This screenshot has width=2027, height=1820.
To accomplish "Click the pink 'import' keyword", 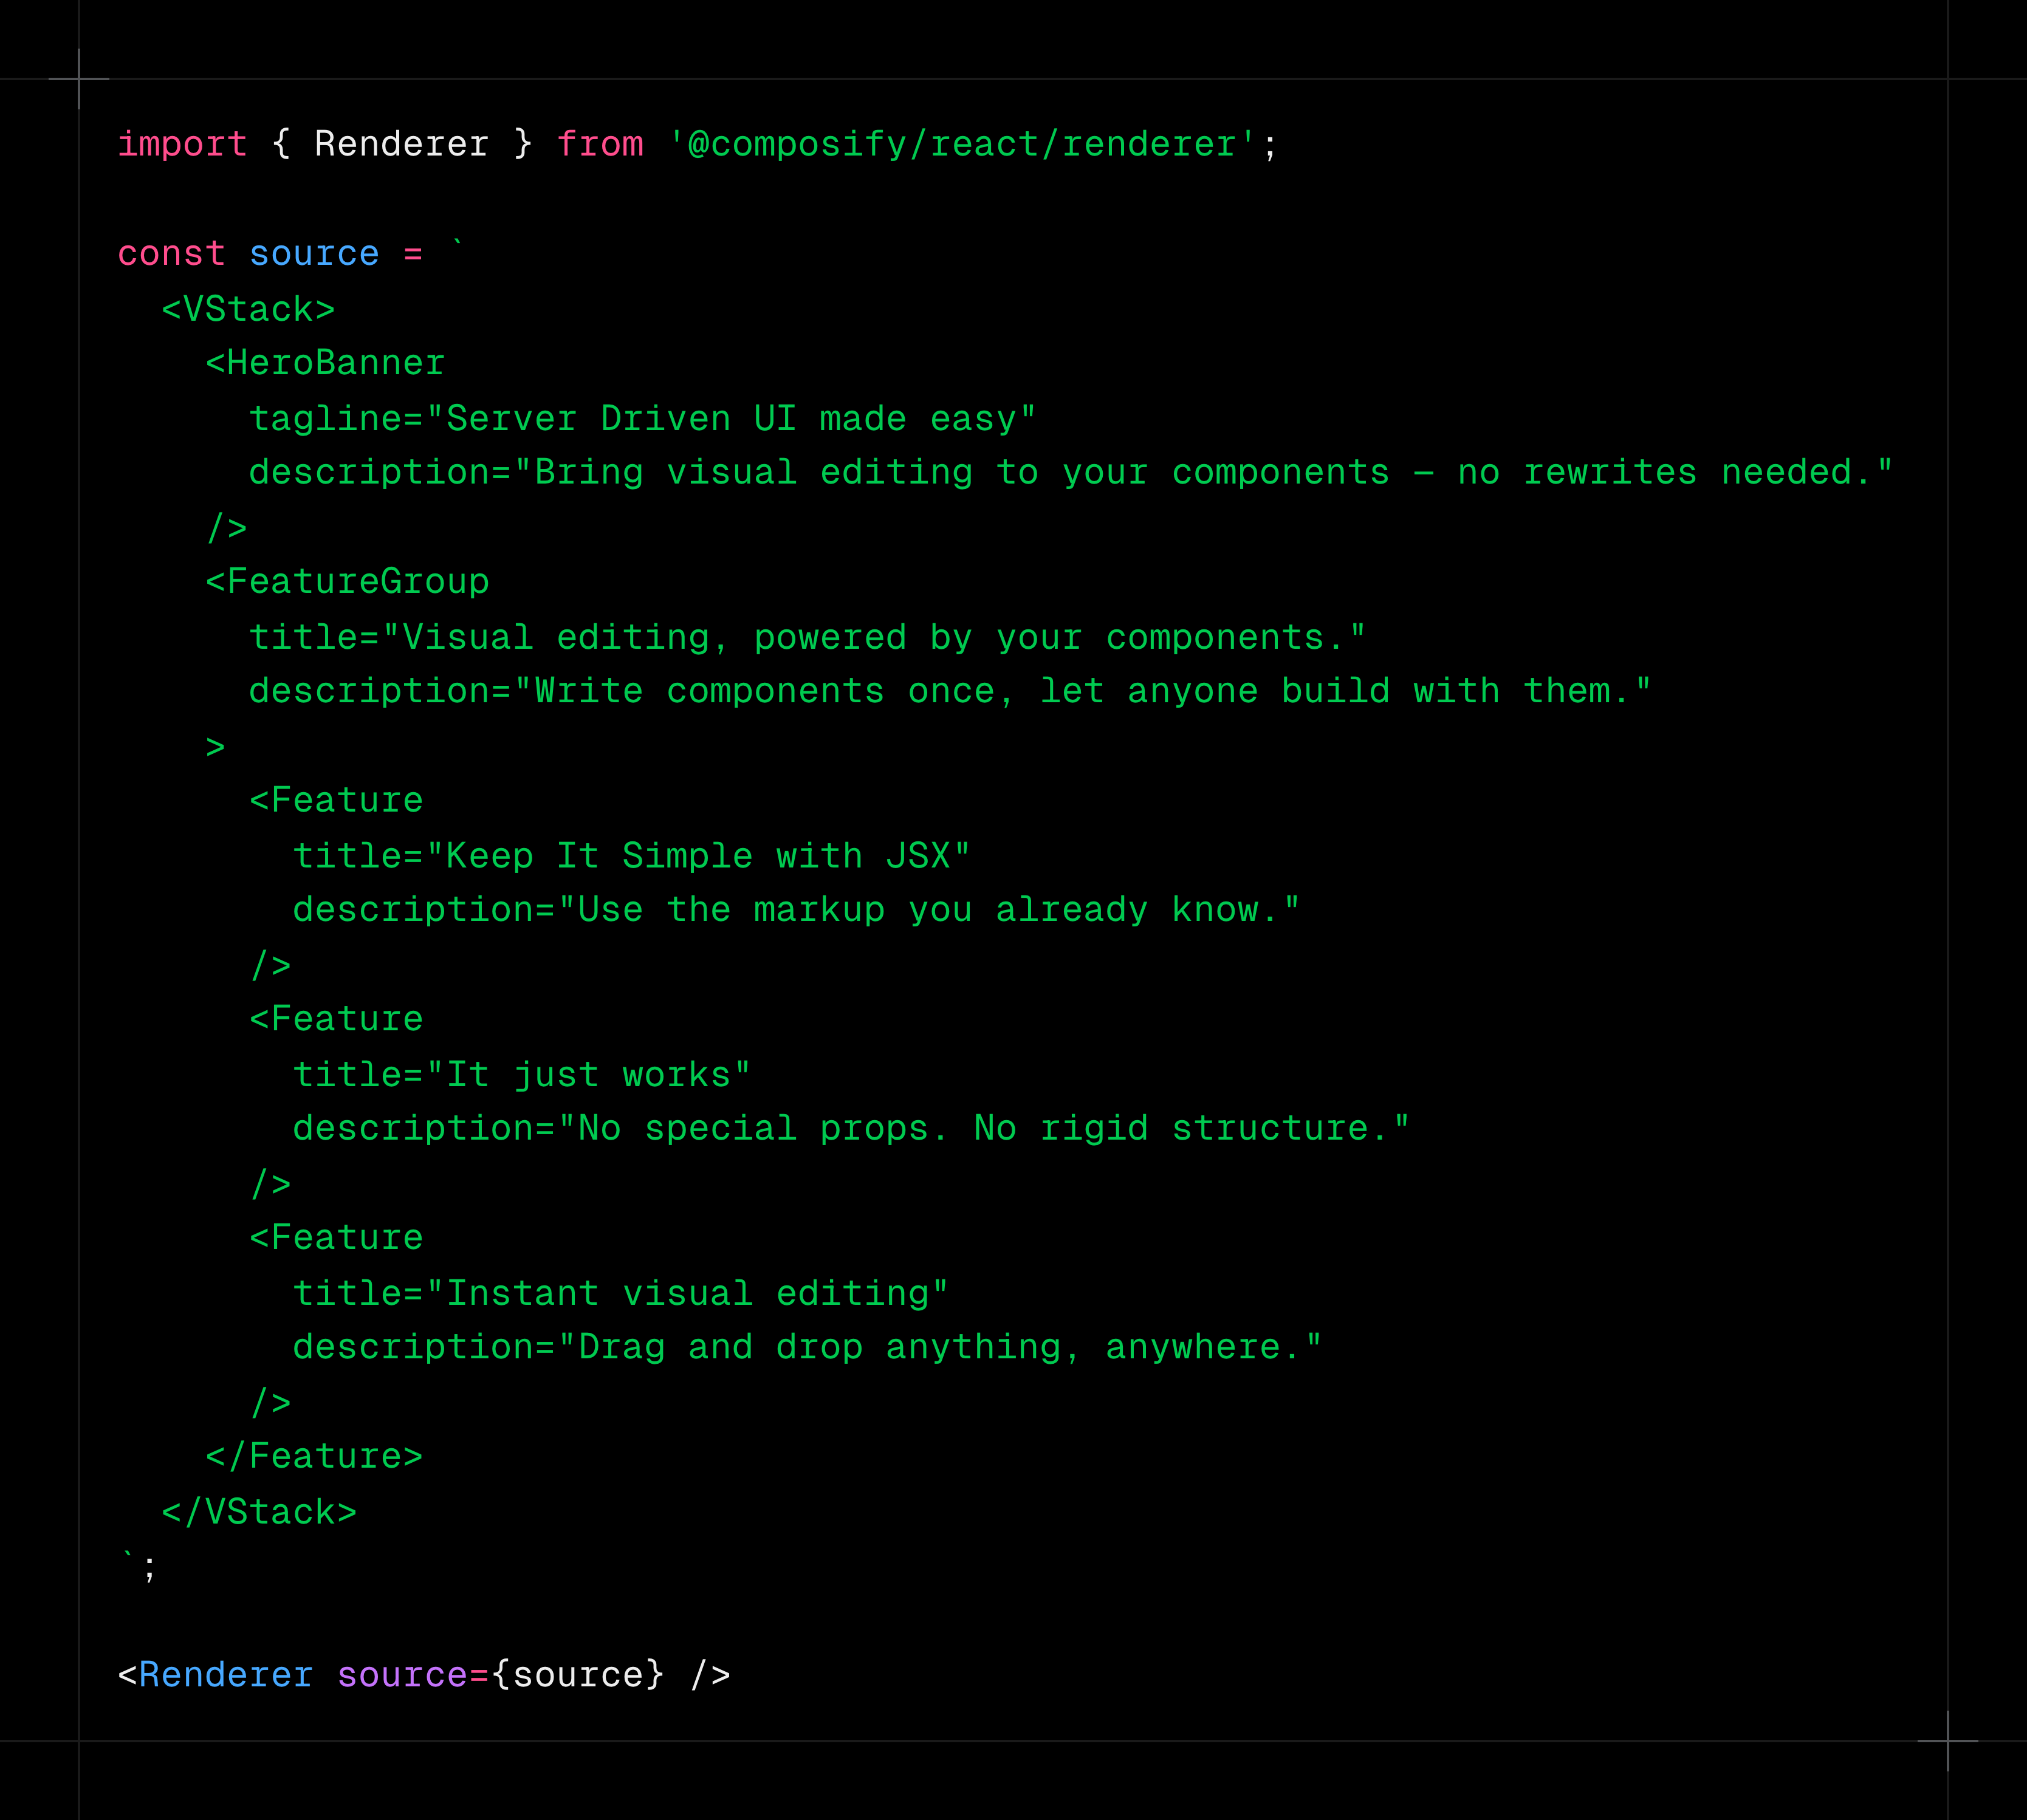I will point(182,144).
